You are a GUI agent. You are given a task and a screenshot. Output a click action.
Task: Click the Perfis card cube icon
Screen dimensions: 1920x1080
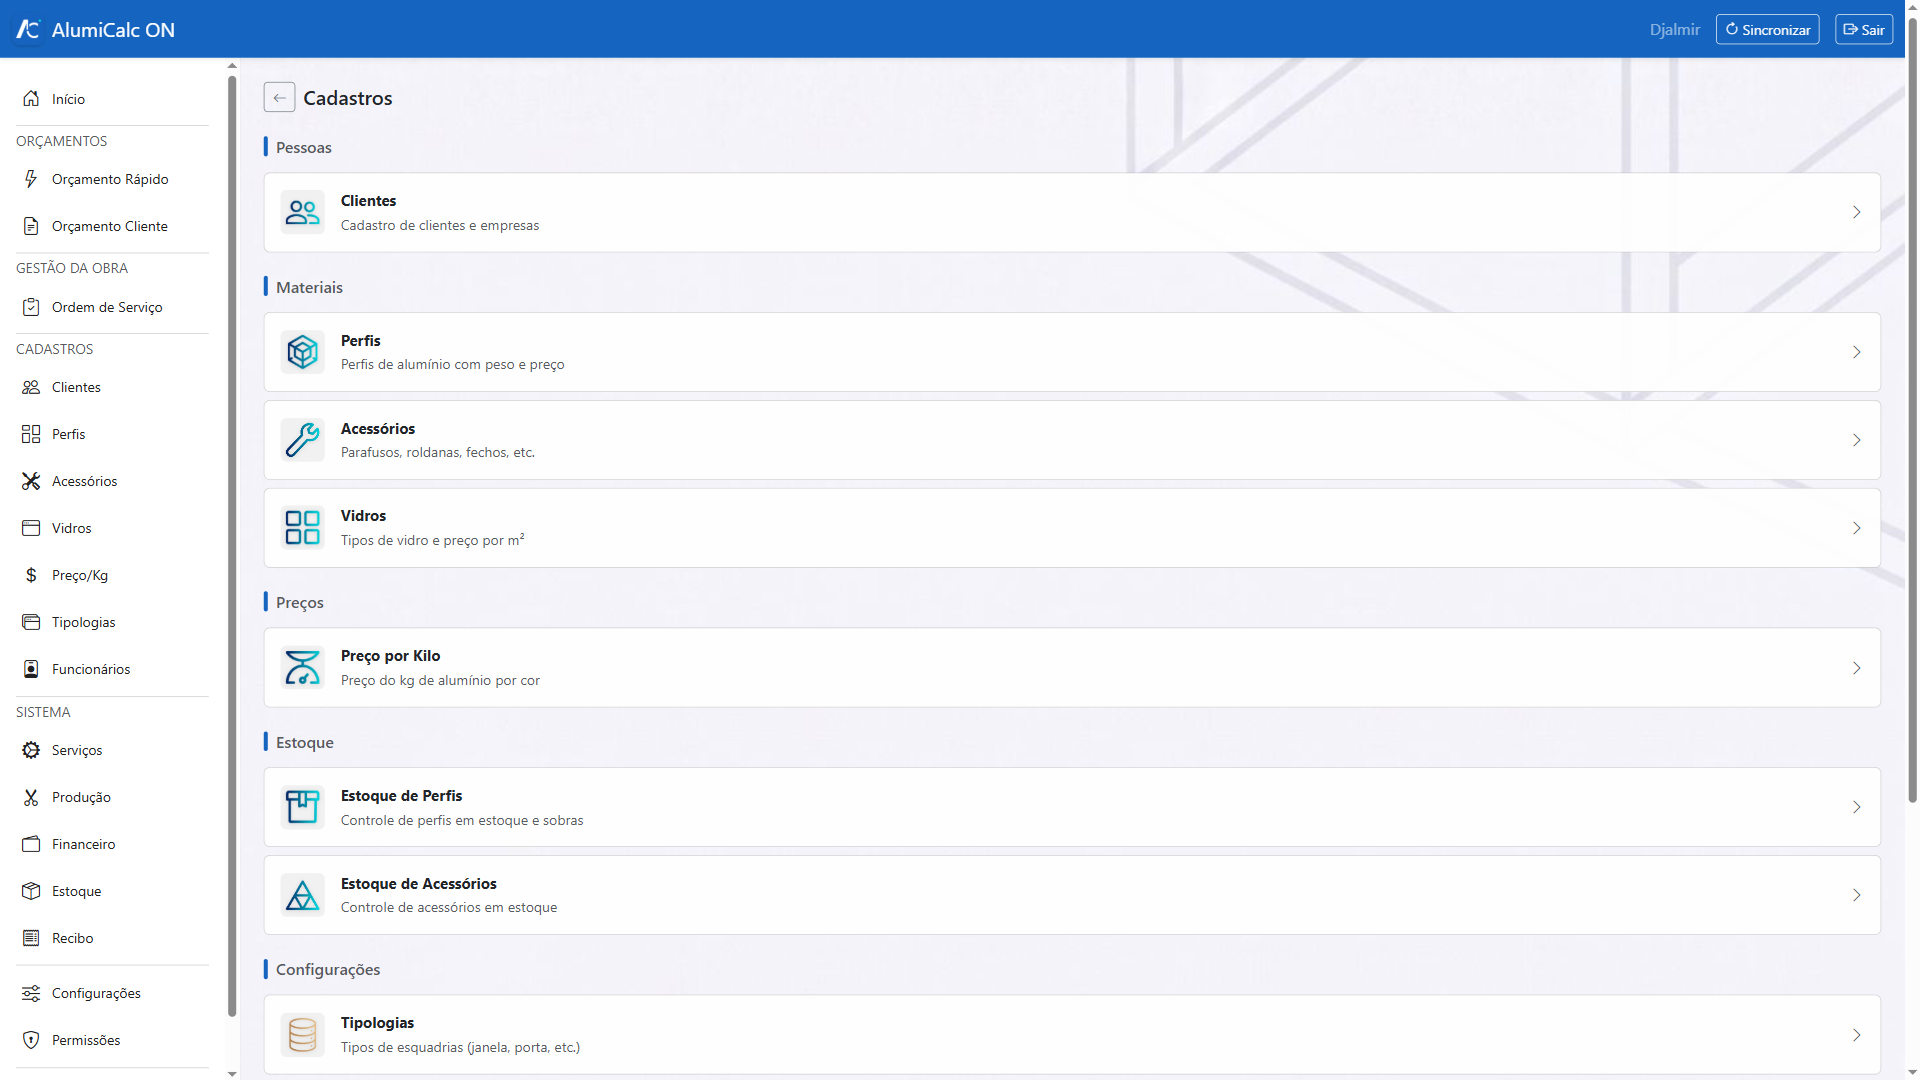pos(302,352)
